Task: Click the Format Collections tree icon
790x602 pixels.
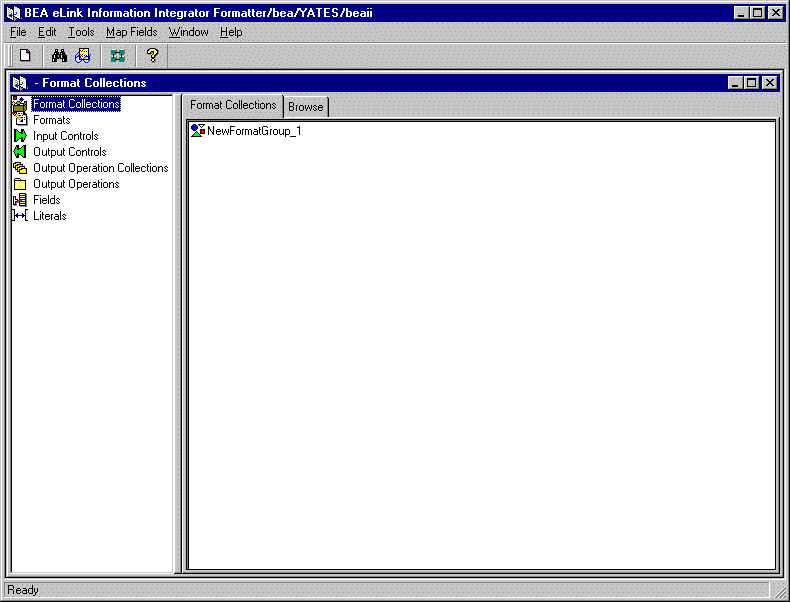Action: [20, 104]
